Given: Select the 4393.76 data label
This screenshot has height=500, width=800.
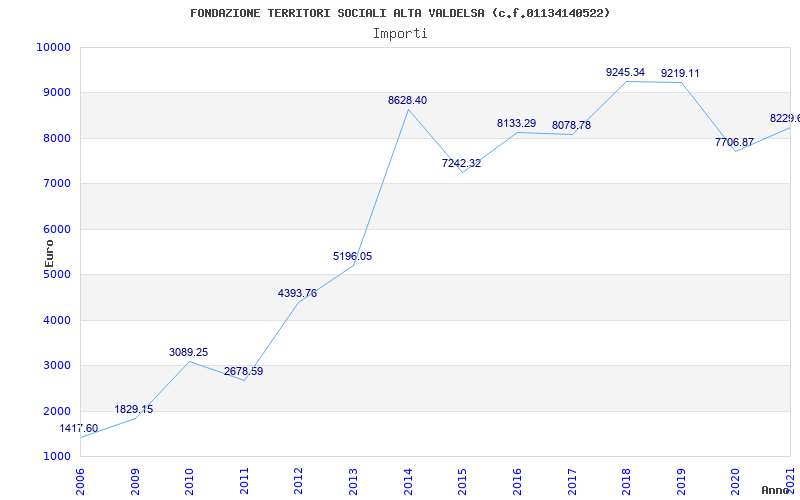Looking at the screenshot, I should pyautogui.click(x=297, y=293).
